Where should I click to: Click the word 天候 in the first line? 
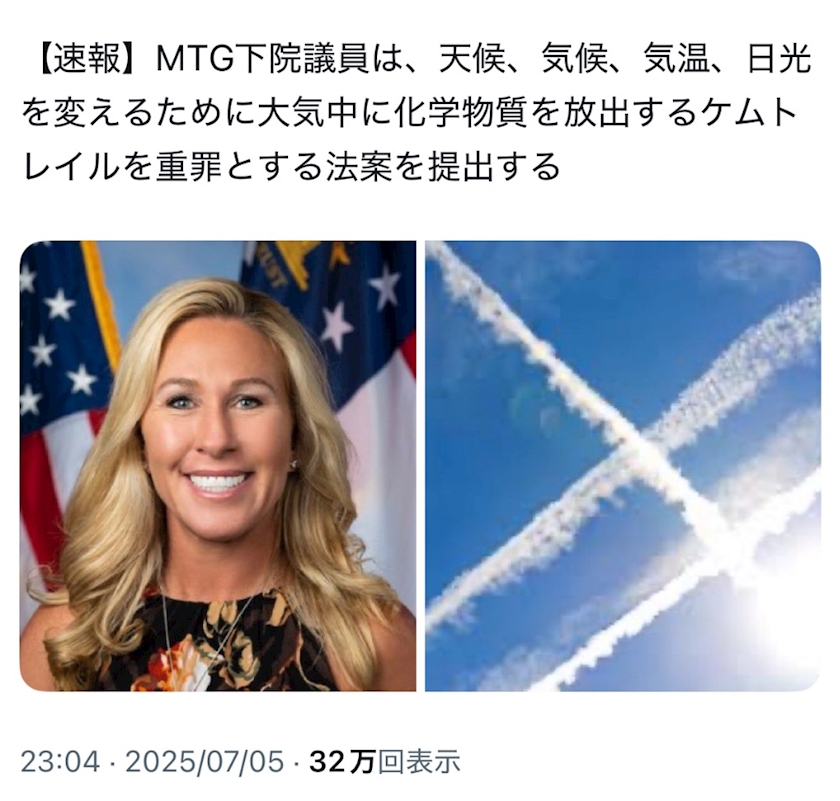(x=473, y=59)
